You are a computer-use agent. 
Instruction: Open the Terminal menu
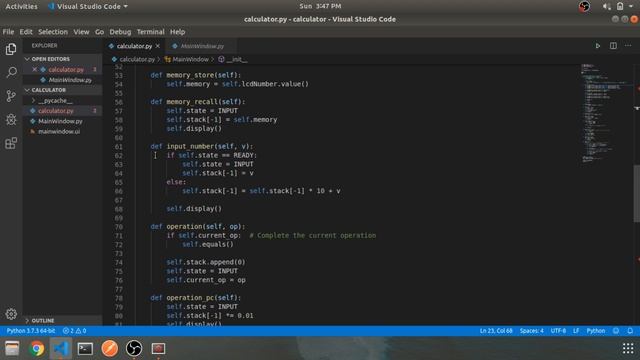coord(150,32)
